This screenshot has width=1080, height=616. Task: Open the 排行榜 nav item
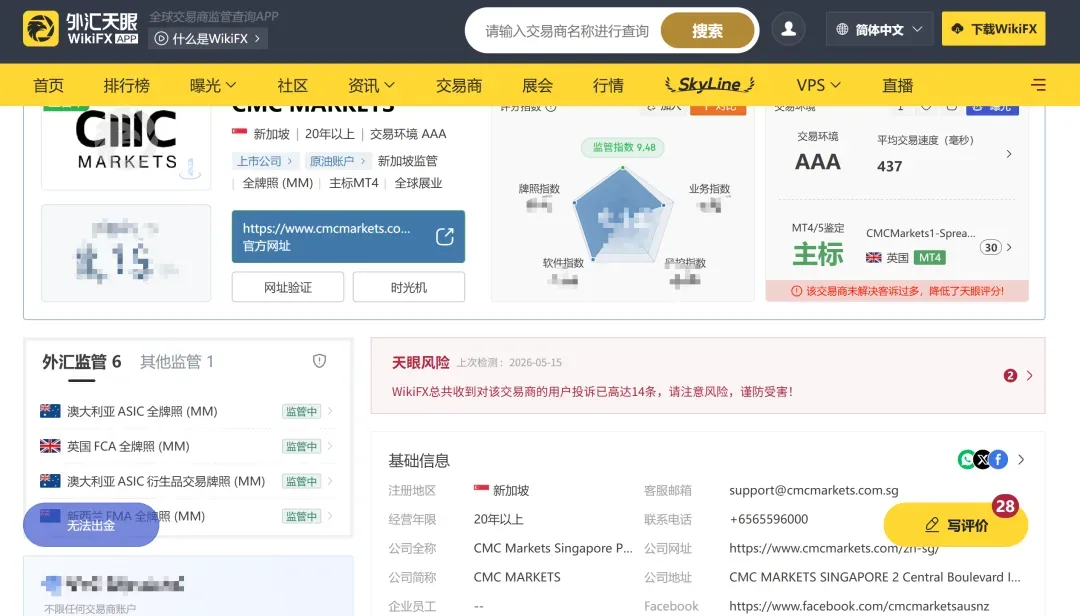(x=127, y=85)
